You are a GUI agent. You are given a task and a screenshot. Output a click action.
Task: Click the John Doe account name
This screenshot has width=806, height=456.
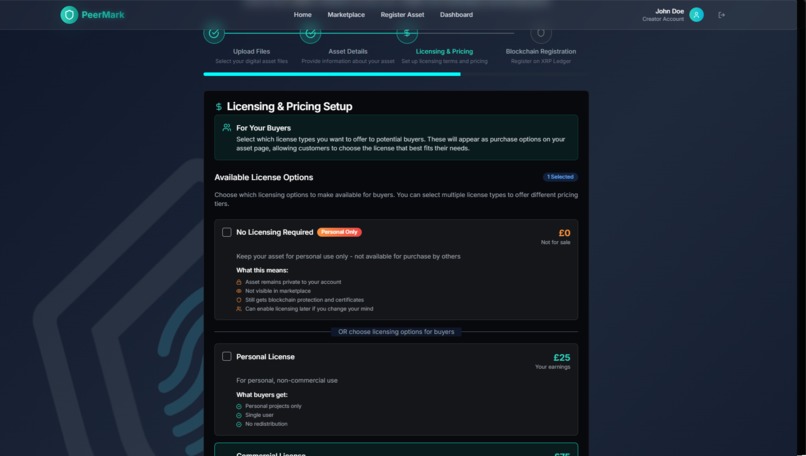pyautogui.click(x=669, y=11)
